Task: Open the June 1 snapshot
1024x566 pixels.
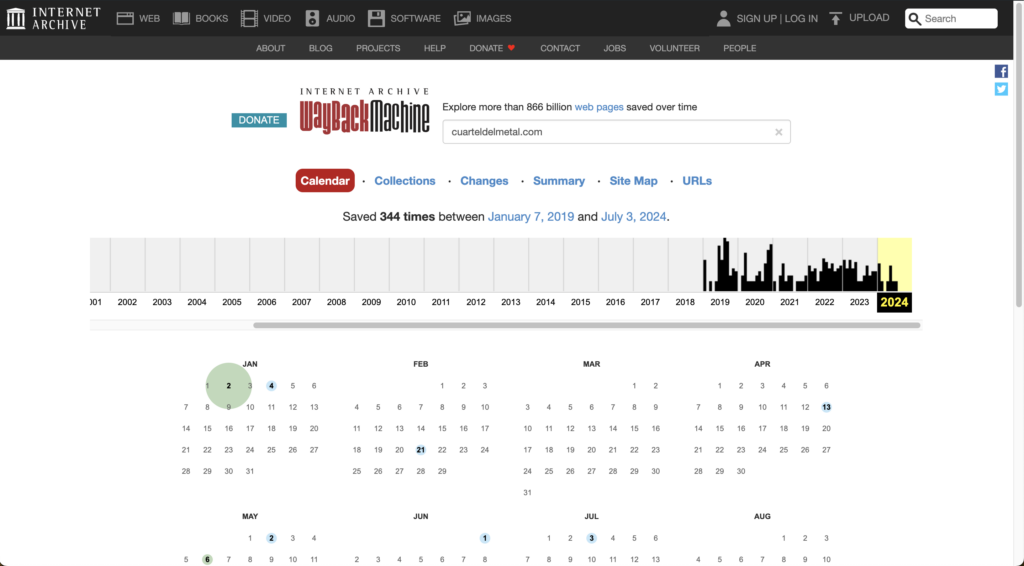Action: pyautogui.click(x=485, y=539)
